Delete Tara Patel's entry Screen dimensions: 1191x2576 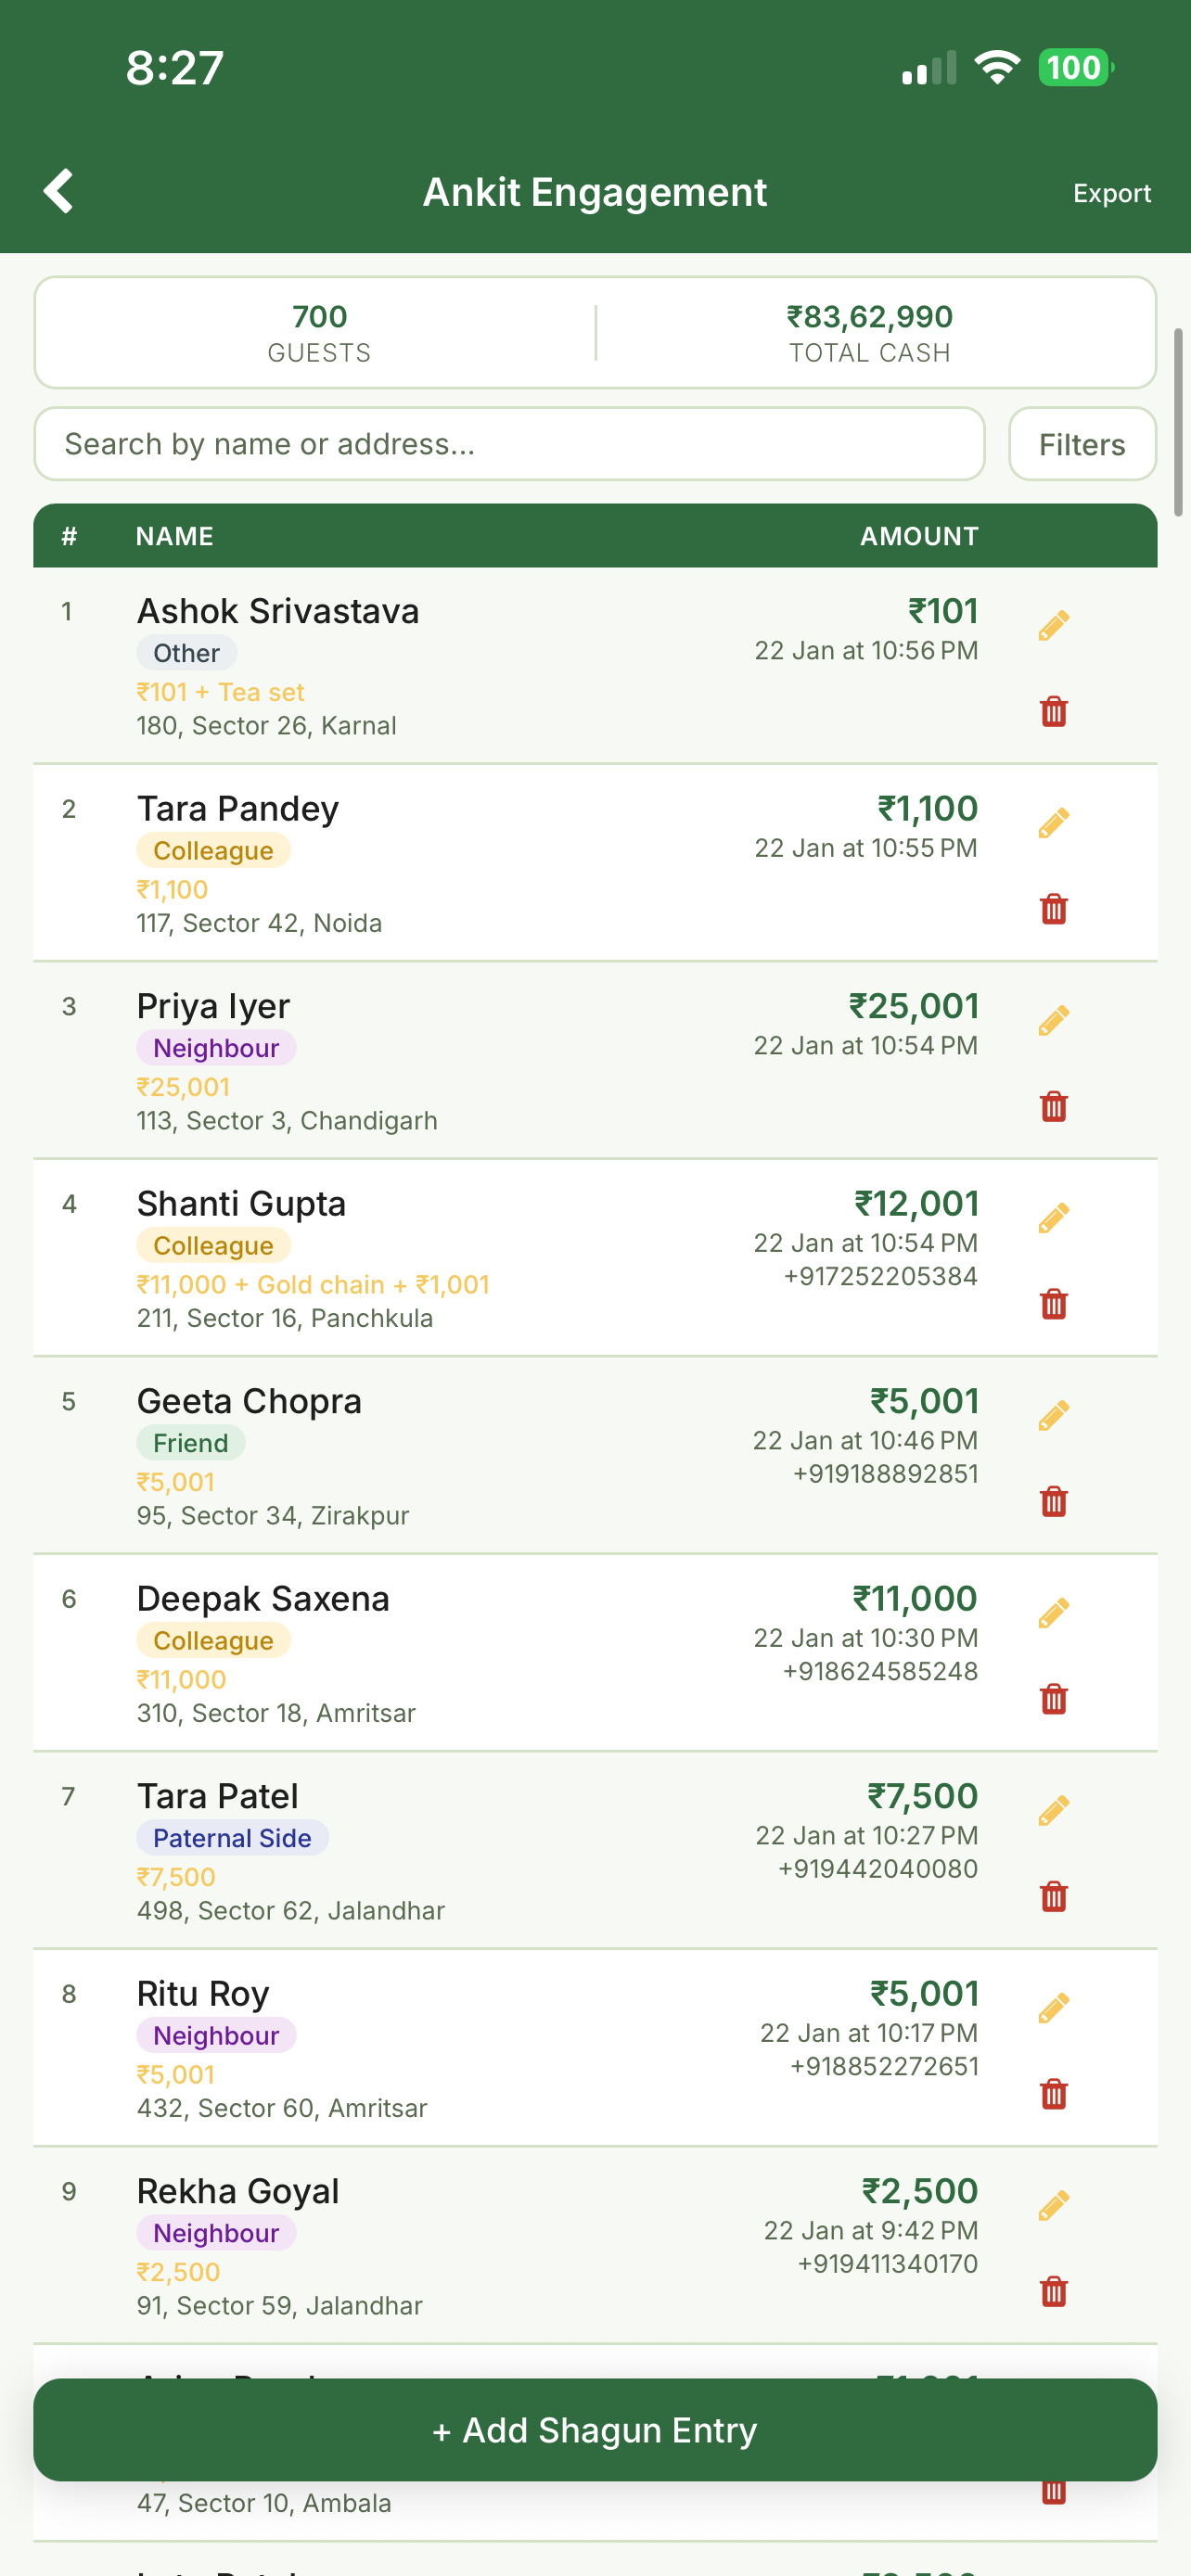tap(1053, 1897)
